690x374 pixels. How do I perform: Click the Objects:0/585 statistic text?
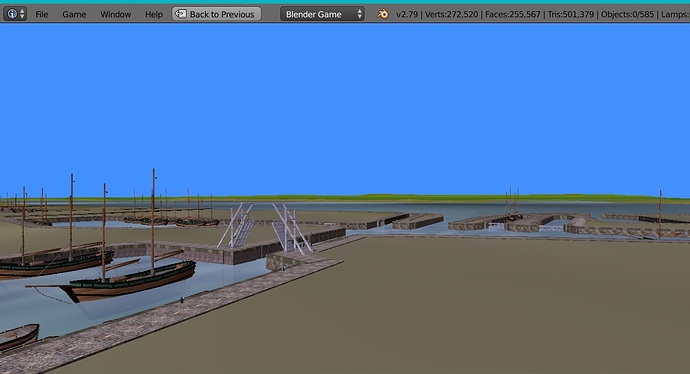point(627,14)
